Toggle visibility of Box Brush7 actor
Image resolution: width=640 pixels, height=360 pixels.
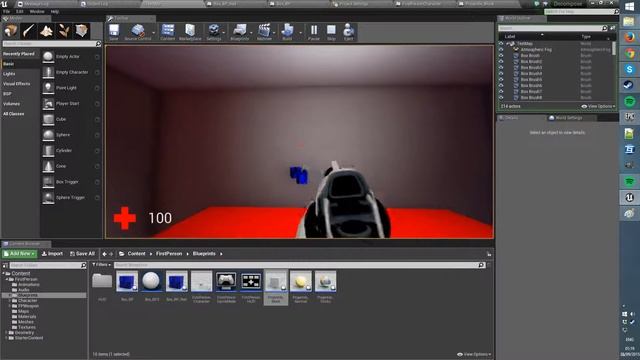501,92
